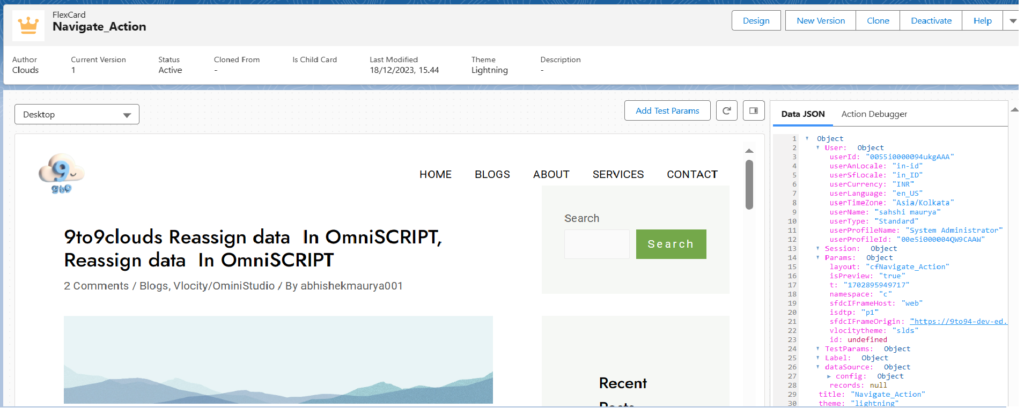The width and height of the screenshot is (1024, 408).
Task: Open the Vlocity/OminiStudio category link
Action: [x=224, y=286]
